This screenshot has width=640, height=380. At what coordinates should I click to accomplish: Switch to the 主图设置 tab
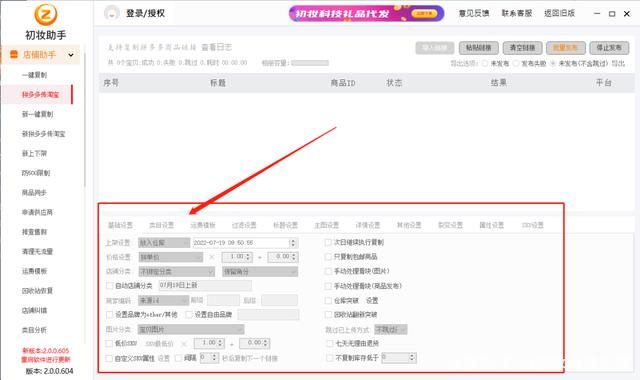click(327, 225)
